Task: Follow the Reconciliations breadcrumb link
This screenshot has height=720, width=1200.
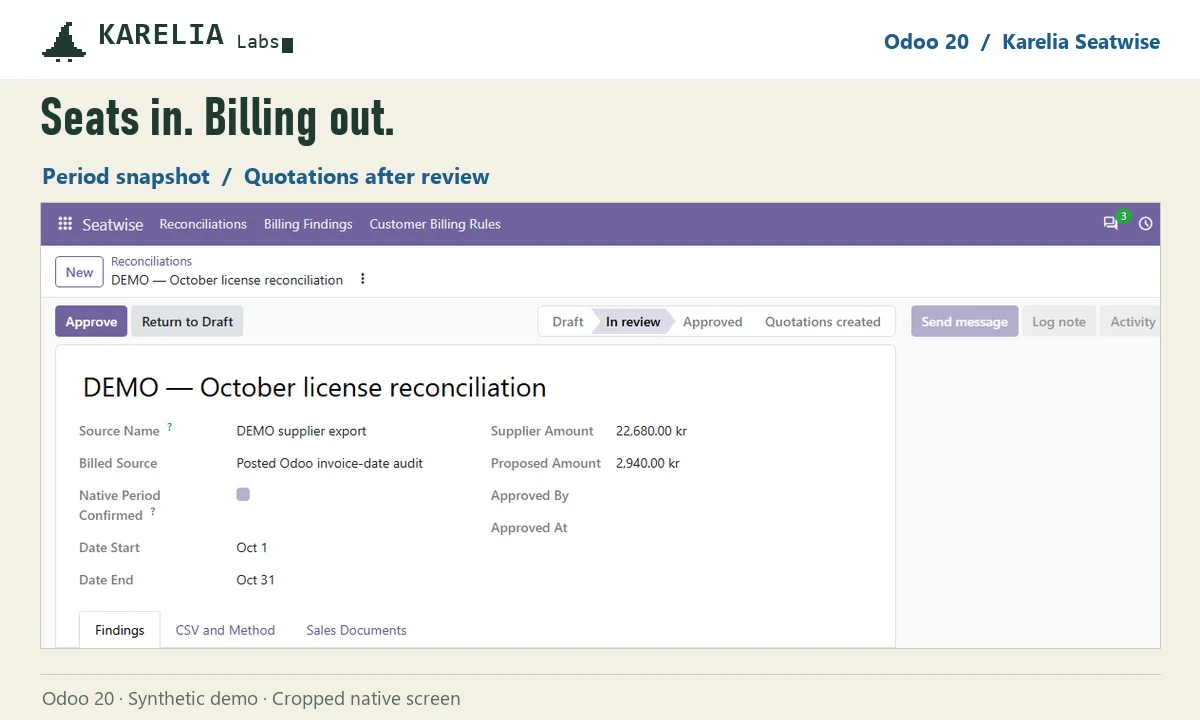Action: pos(151,261)
